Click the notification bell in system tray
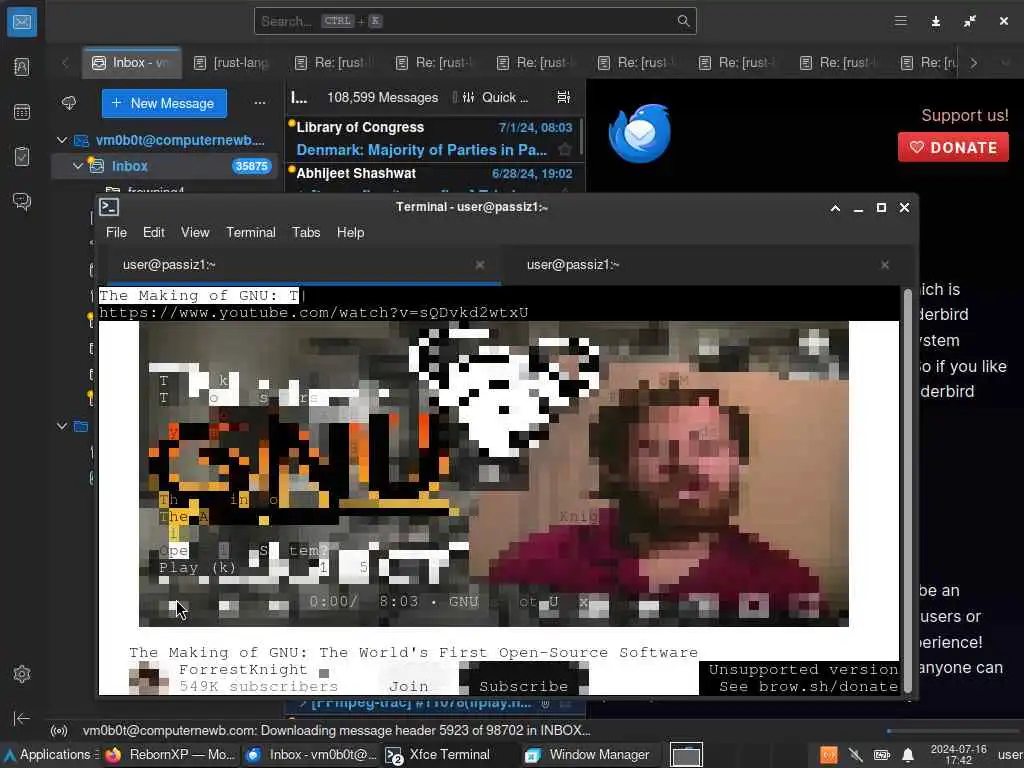 click(908, 756)
